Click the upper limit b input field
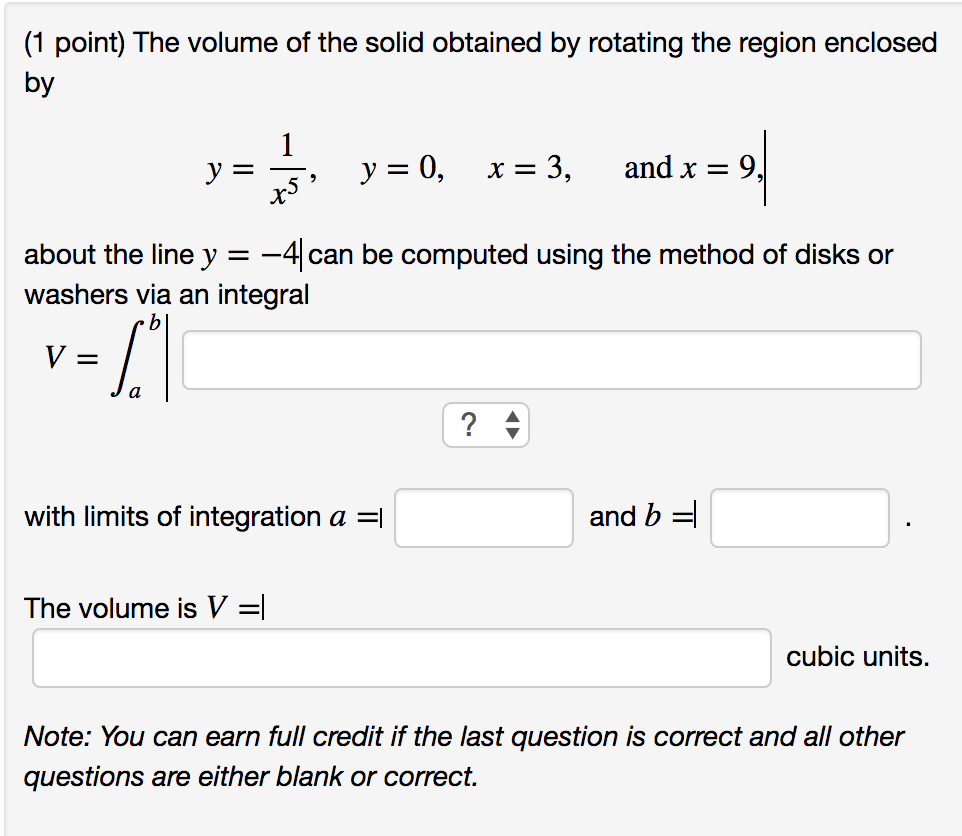The width and height of the screenshot is (962, 836). tap(798, 517)
